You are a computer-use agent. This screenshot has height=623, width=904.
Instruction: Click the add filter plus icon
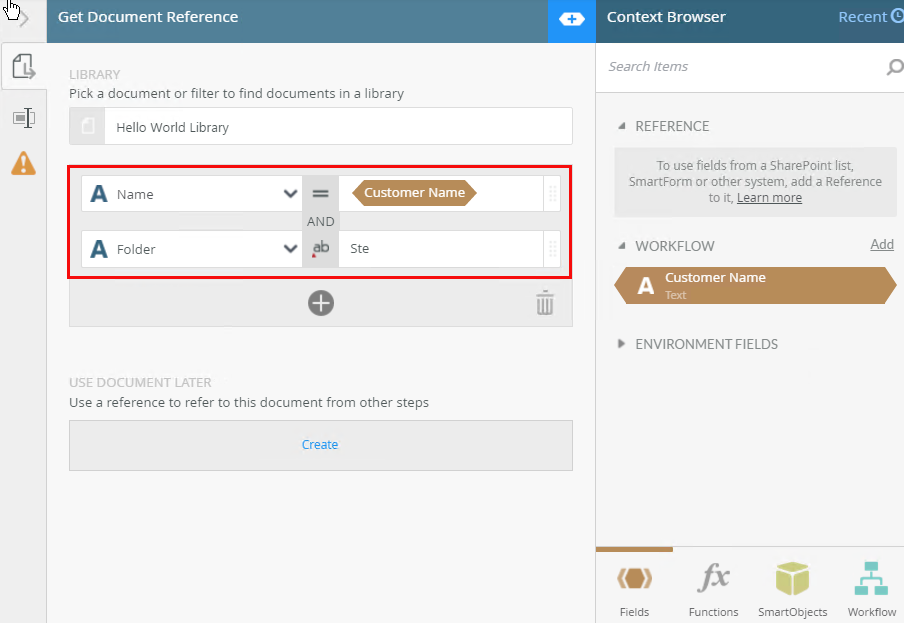point(320,303)
